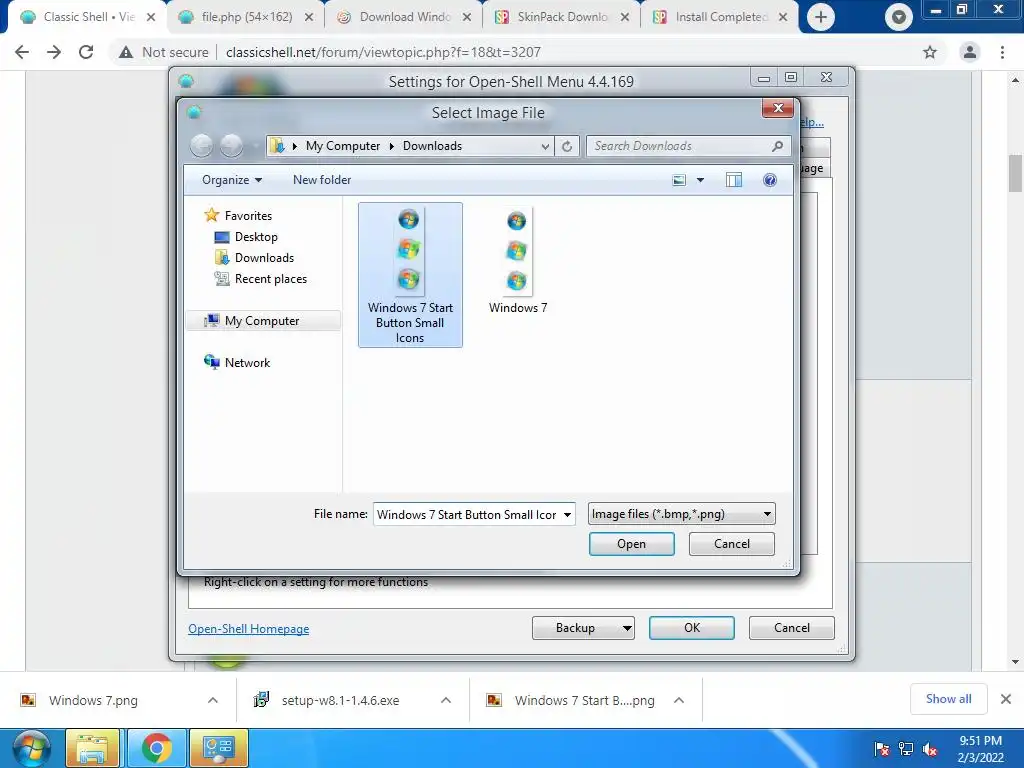
Task: Open the view options dropdown arrow
Action: click(700, 180)
